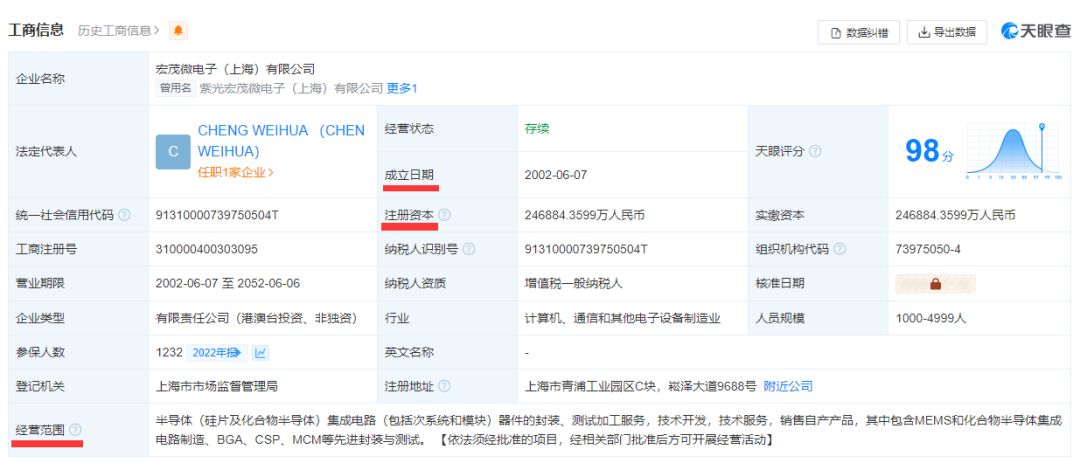The image size is (1080, 470).
Task: Click help icon next to 纳税人识别号
Action: [x=469, y=249]
